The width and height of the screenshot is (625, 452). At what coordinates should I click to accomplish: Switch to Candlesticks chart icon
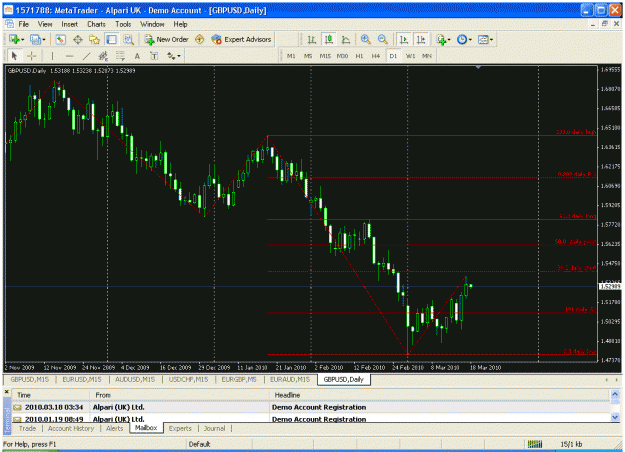(x=329, y=39)
